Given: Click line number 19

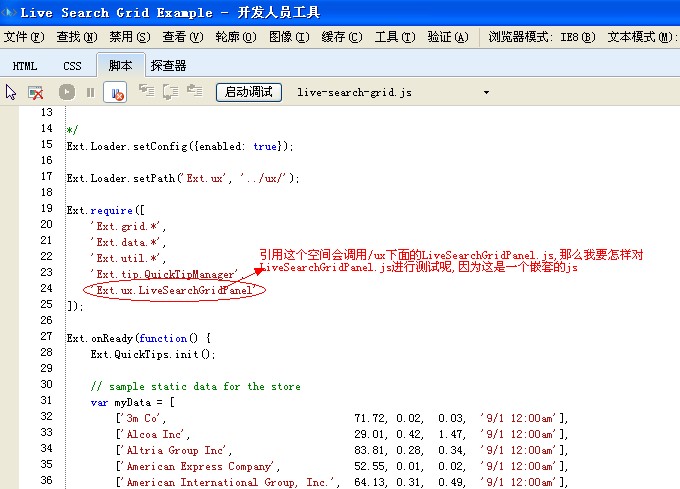Looking at the screenshot, I should pos(46,209).
